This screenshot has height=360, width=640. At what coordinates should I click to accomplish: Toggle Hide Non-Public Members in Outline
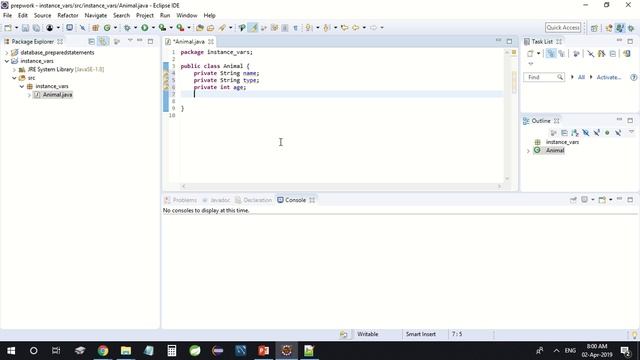(607, 133)
